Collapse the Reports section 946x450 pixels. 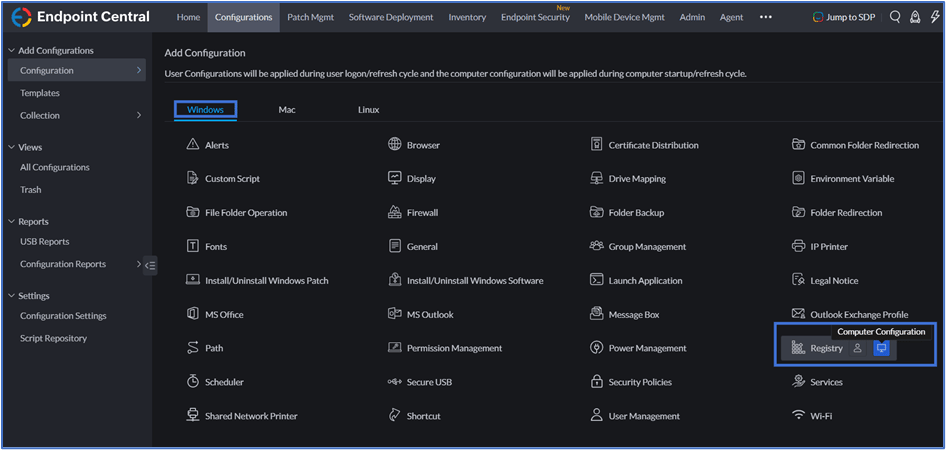click(11, 221)
